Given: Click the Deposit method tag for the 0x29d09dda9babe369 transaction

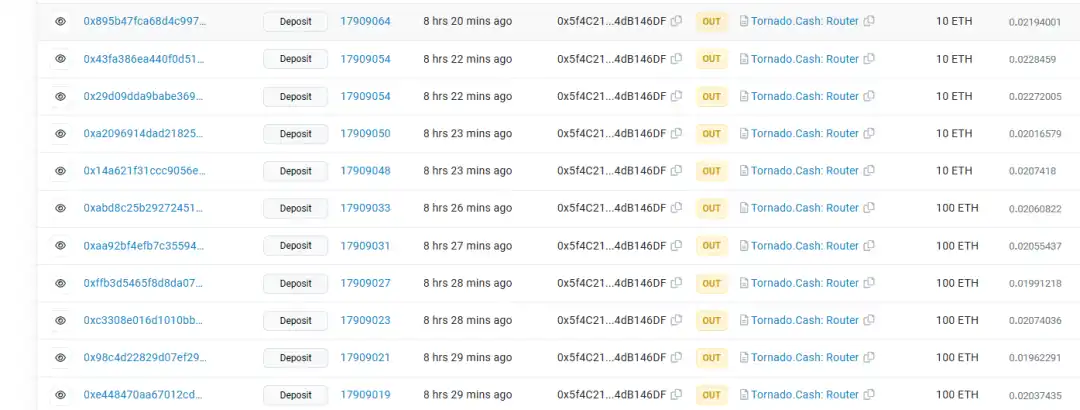Looking at the screenshot, I should 295,96.
